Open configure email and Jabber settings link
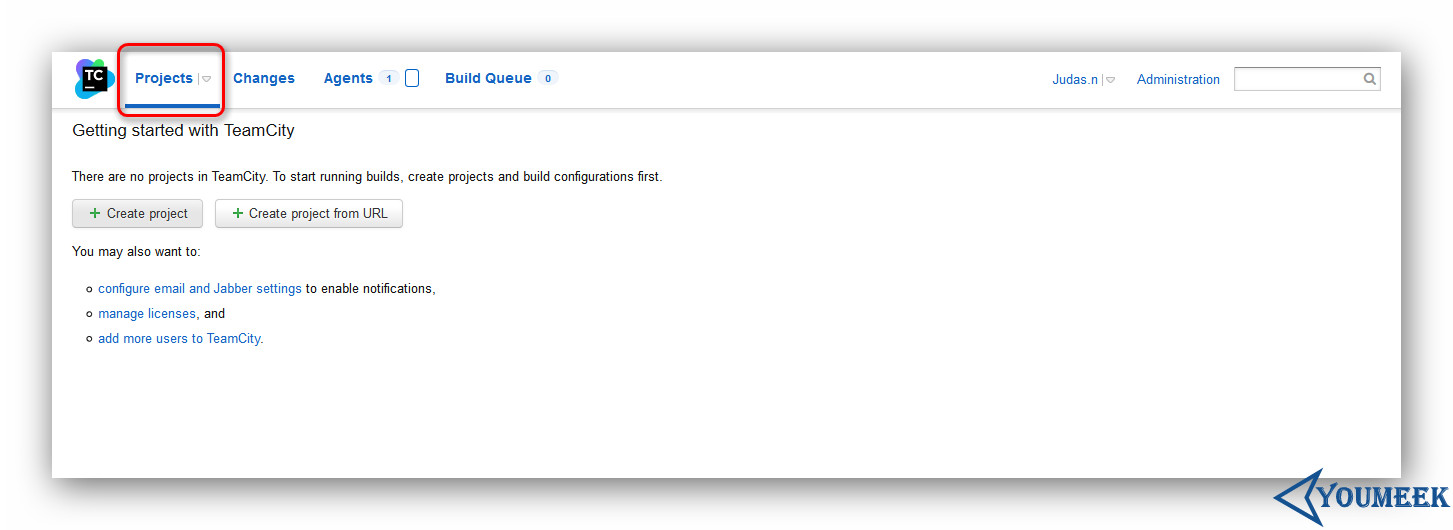 click(200, 288)
